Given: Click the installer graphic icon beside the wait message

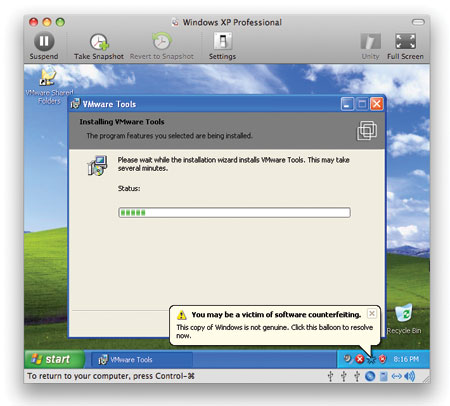Looking at the screenshot, I should point(97,165).
